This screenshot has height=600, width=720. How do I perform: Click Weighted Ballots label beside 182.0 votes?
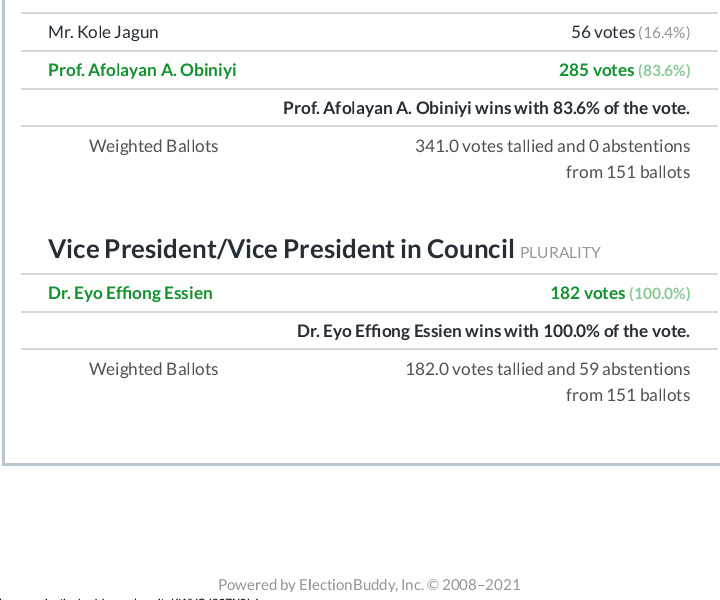point(153,369)
